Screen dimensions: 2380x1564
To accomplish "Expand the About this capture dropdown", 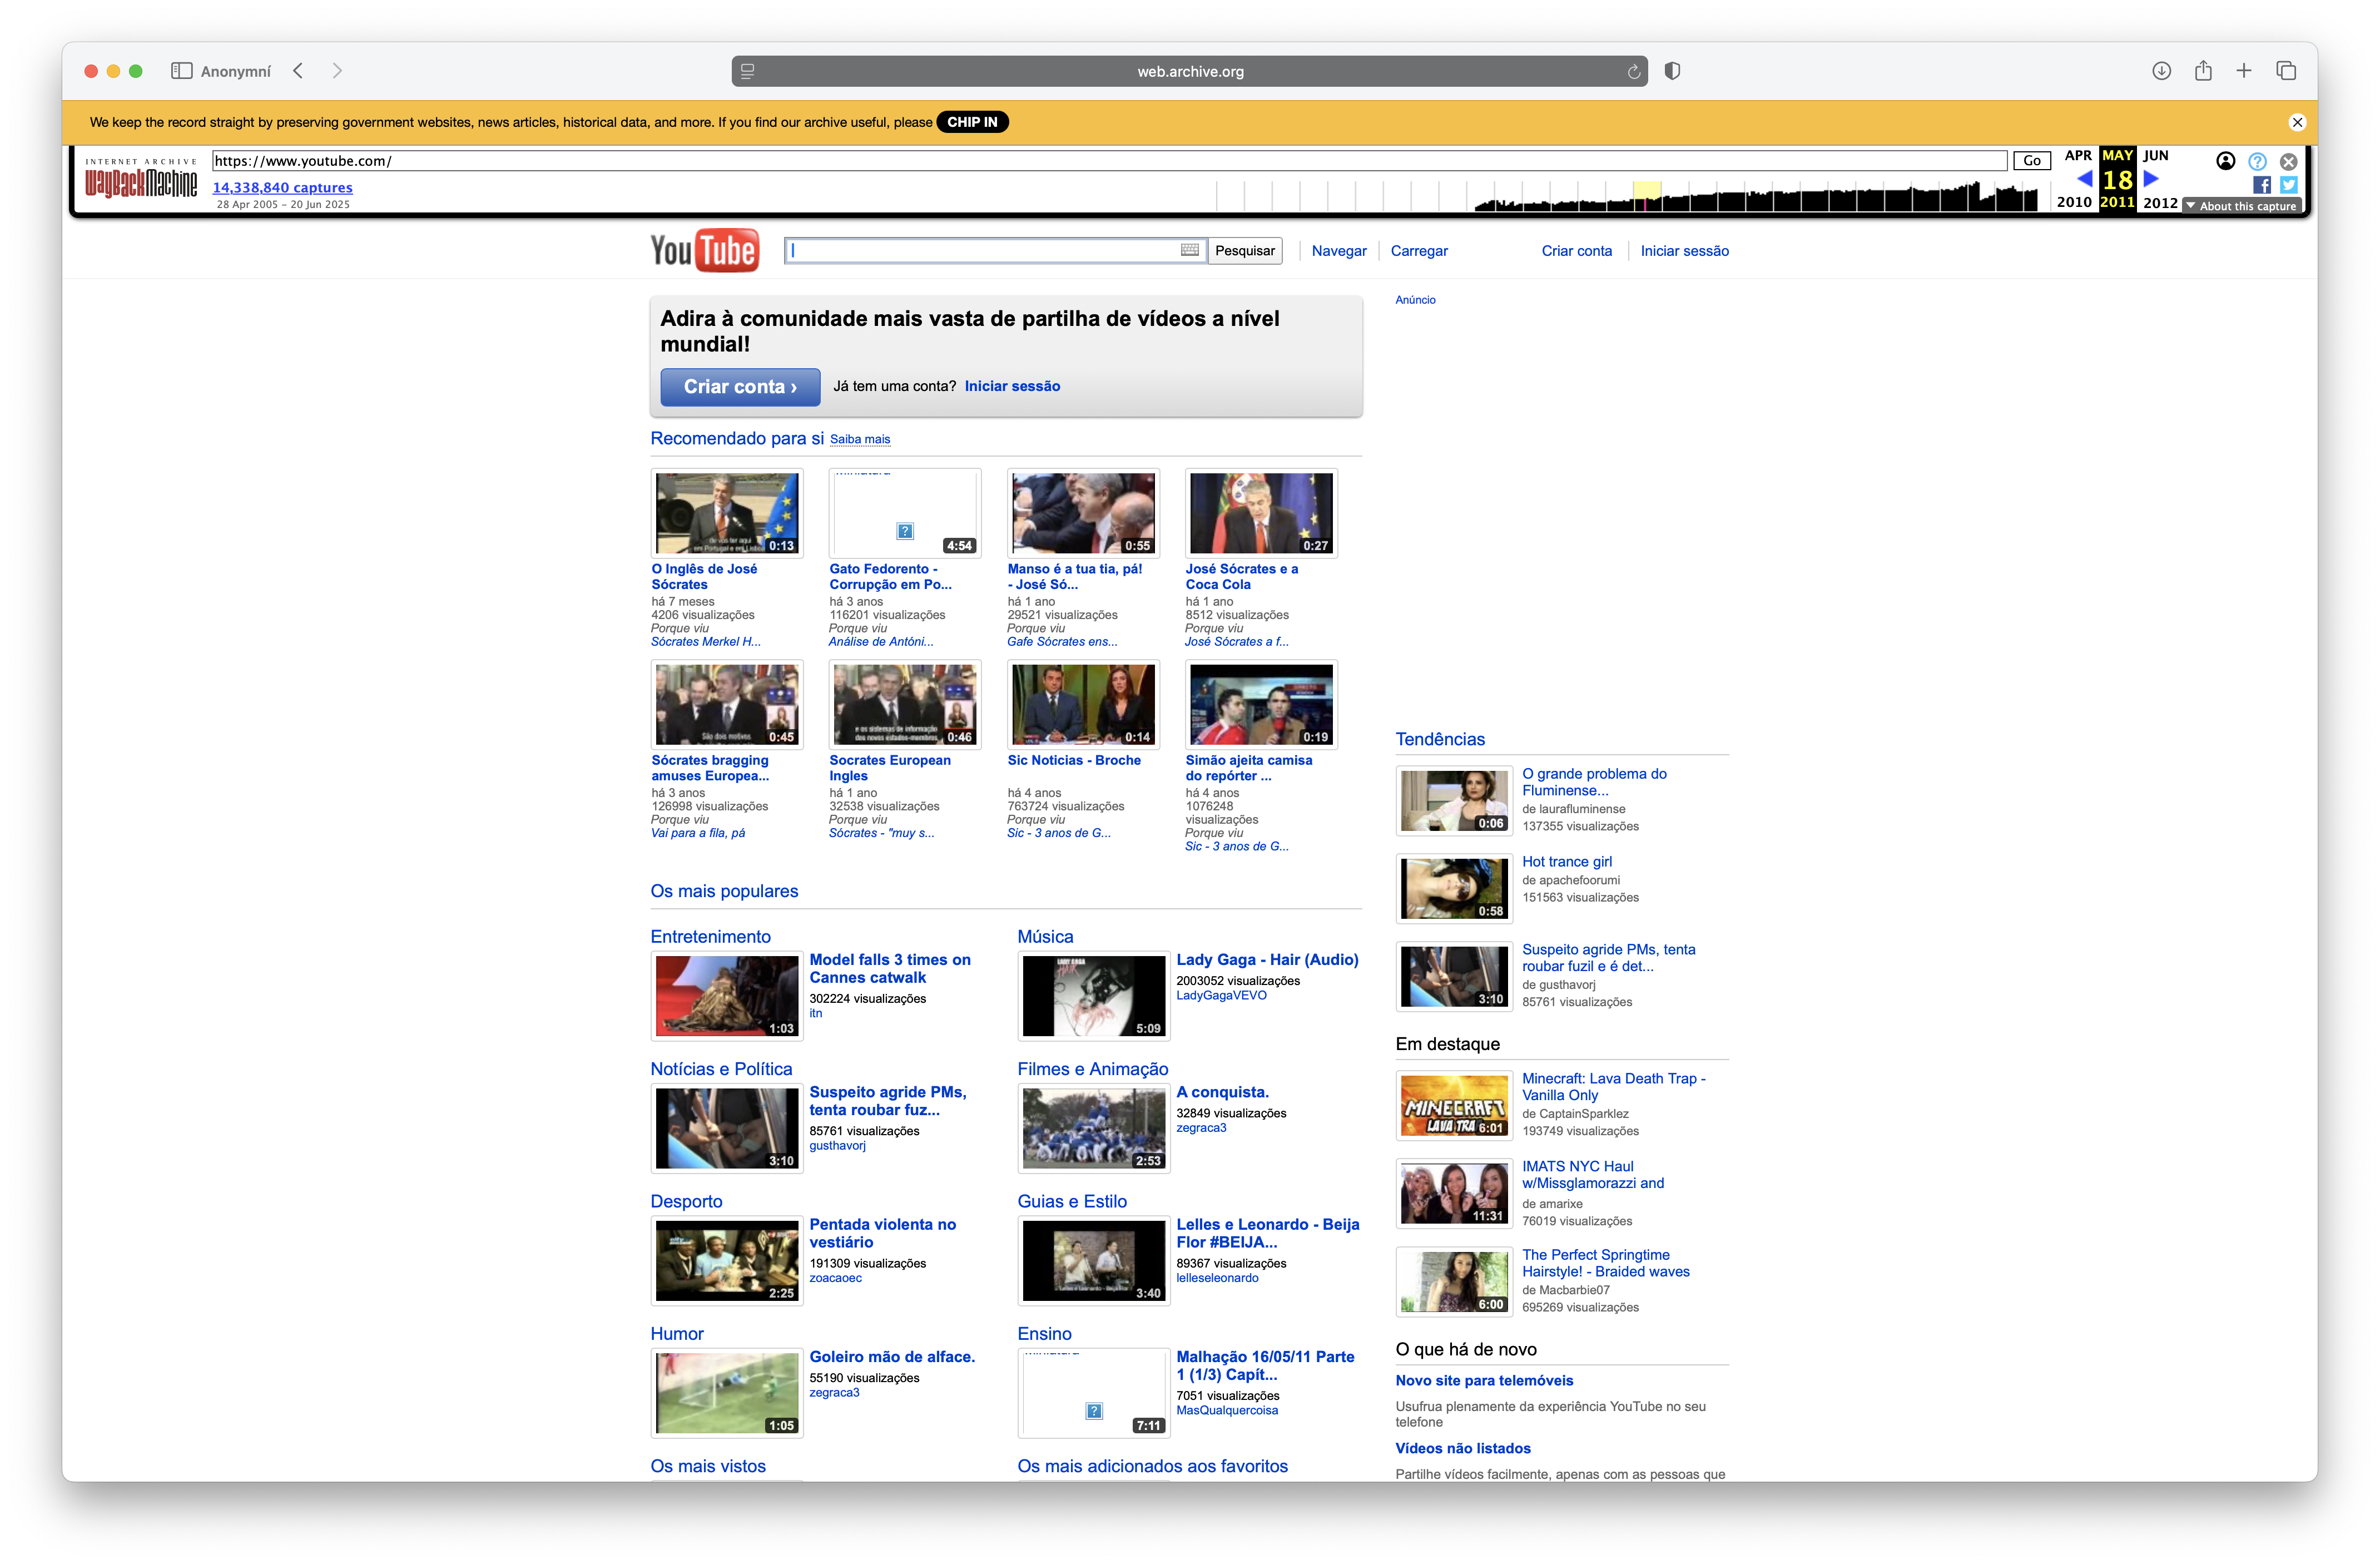I will point(2241,206).
